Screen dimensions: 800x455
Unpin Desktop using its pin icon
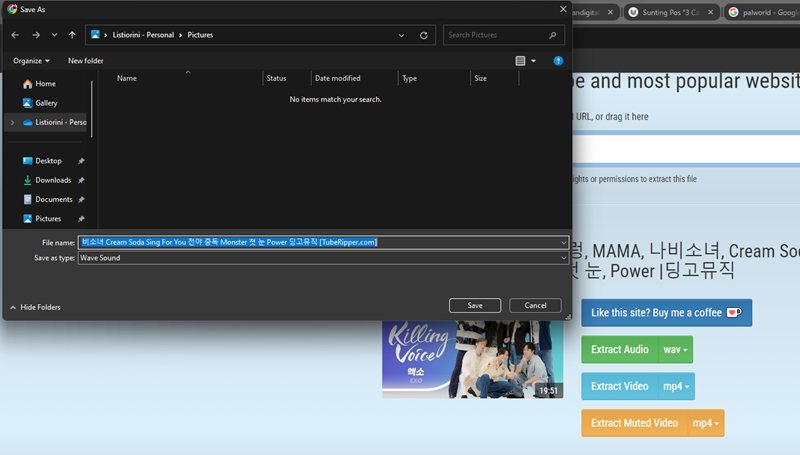tap(81, 161)
